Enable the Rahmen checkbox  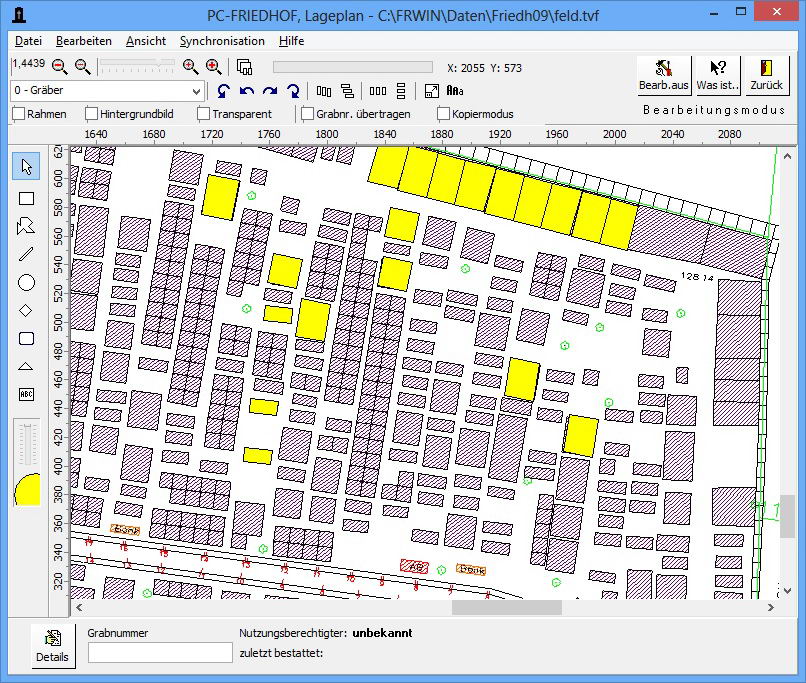tap(19, 114)
